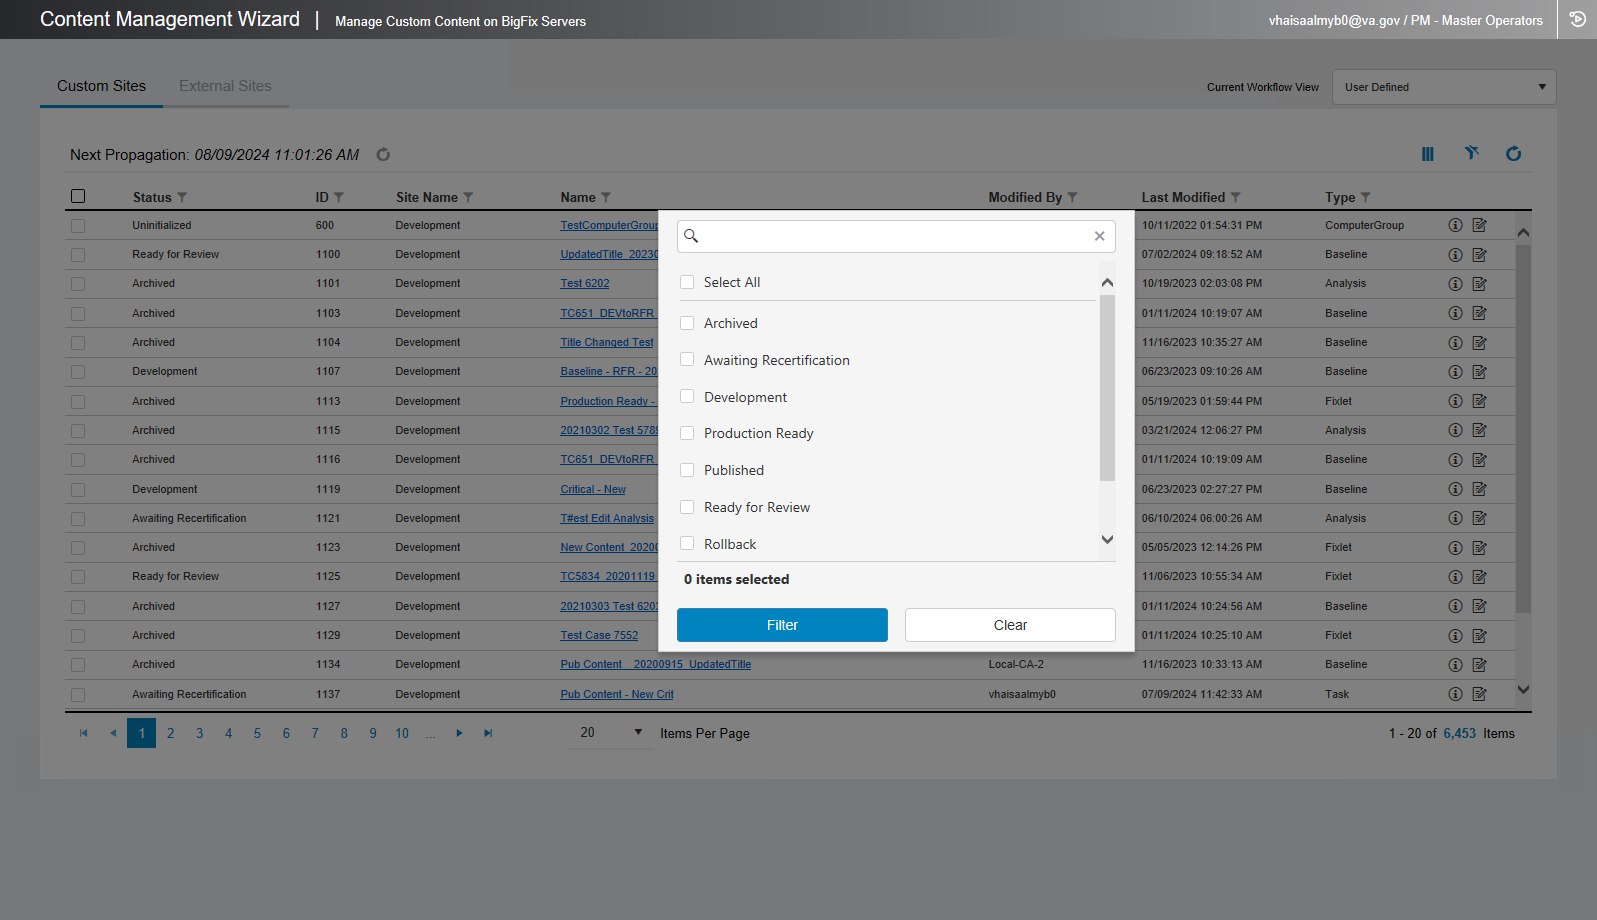Check the Awaiting Recertification filter option
Screen dimensions: 1597x920
coord(687,359)
